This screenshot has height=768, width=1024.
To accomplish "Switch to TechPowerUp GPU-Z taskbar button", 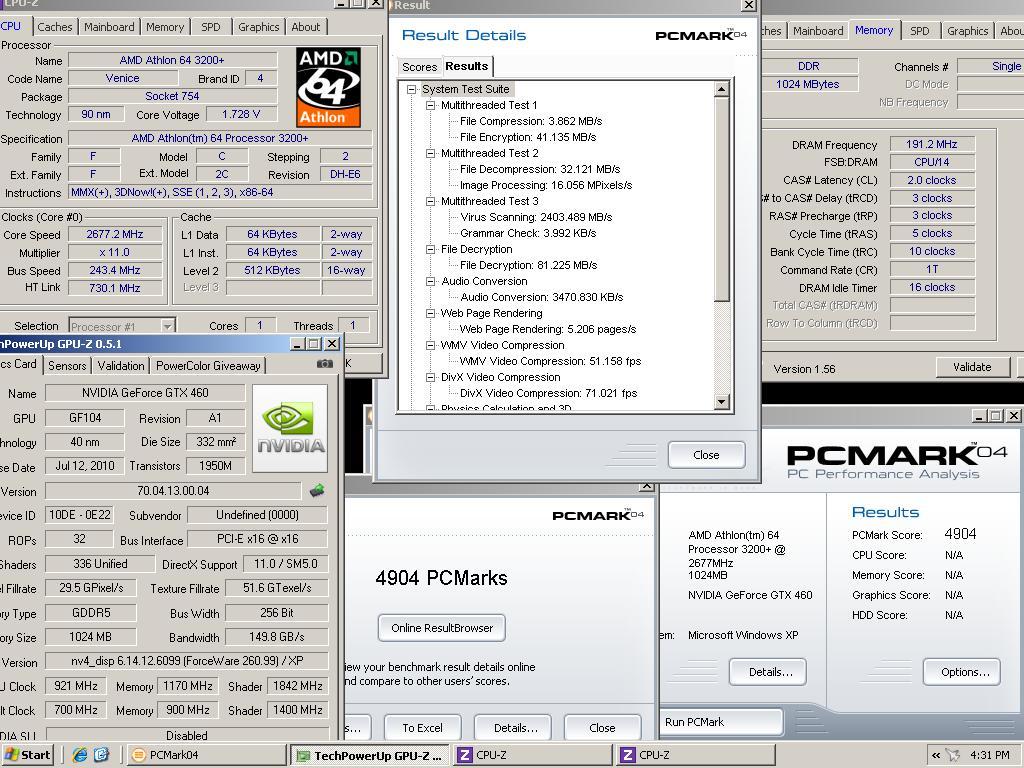I will 370,756.
